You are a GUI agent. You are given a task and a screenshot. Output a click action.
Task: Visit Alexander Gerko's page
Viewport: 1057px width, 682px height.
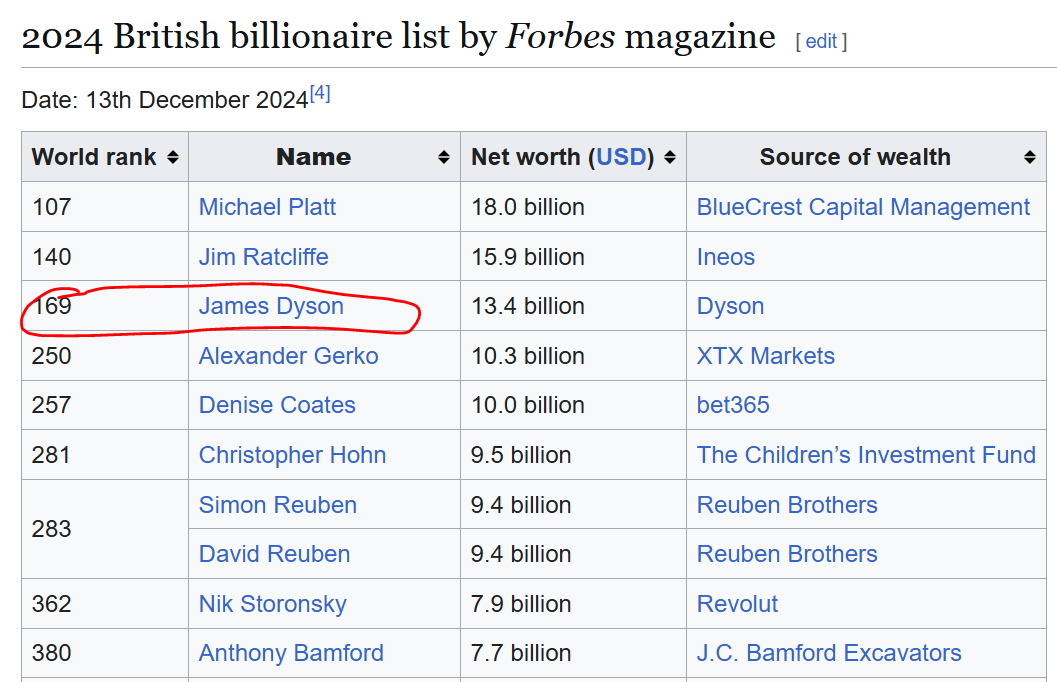[288, 356]
